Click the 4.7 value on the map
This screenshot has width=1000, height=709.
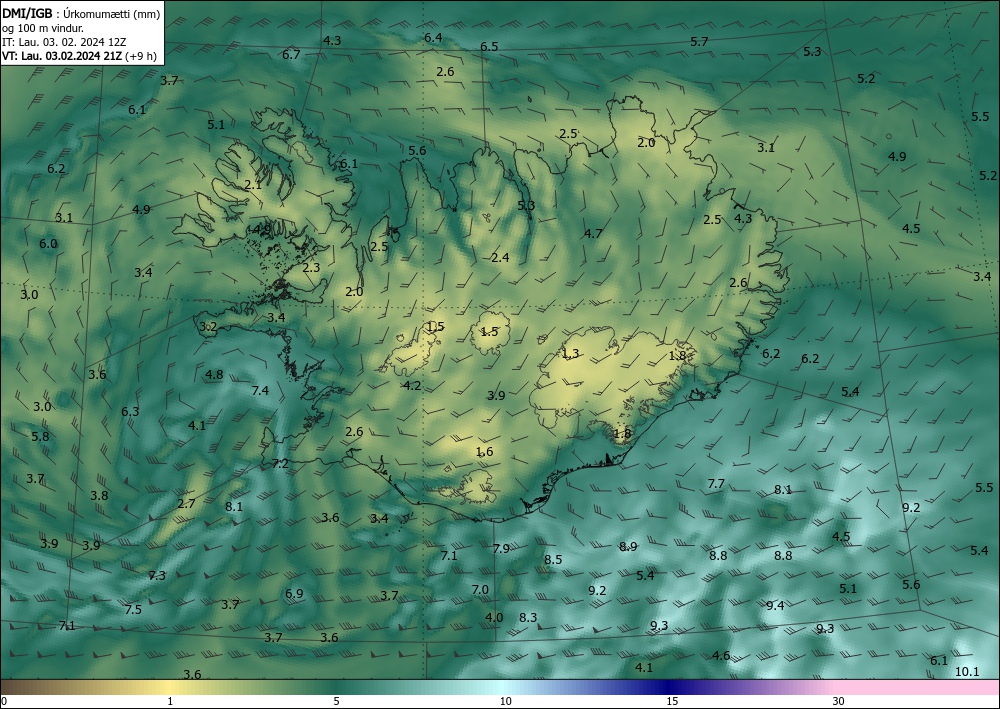pyautogui.click(x=593, y=234)
